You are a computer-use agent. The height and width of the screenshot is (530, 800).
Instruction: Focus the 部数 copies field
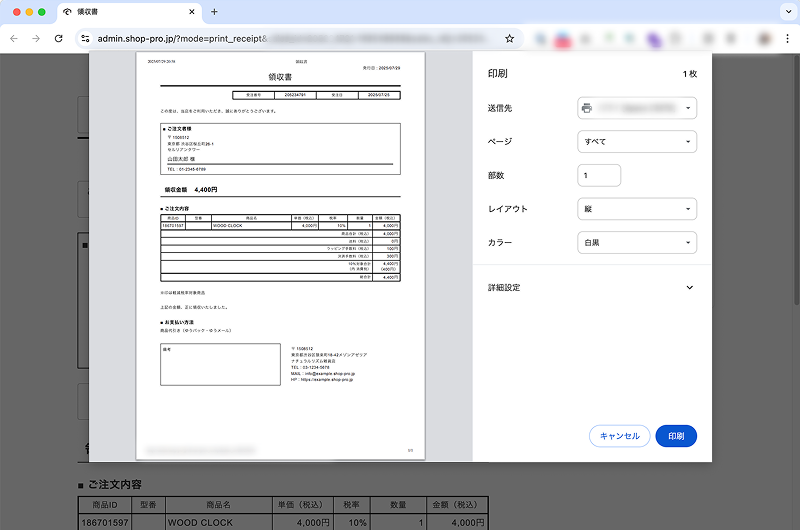[599, 175]
